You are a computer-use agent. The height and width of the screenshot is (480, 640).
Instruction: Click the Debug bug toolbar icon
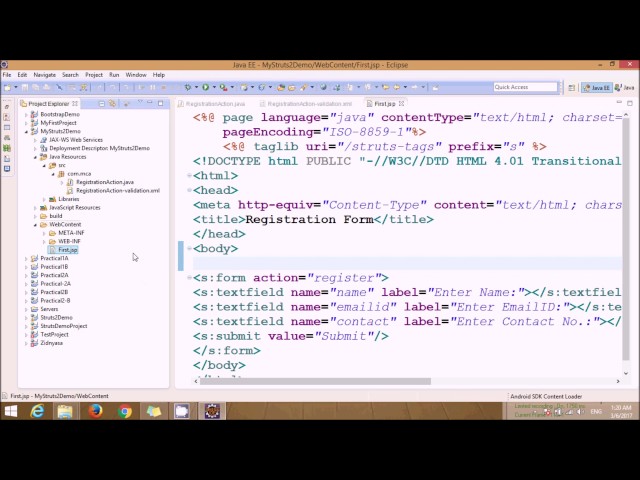click(188, 87)
